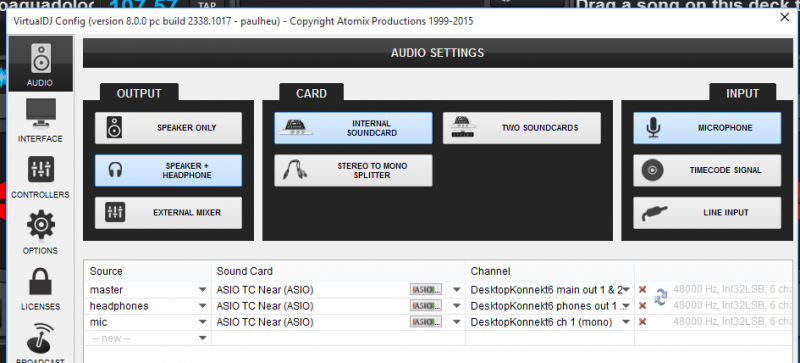Screen dimensions: 800x363
Task: Select Speaker Only output mode
Action: click(x=168, y=128)
